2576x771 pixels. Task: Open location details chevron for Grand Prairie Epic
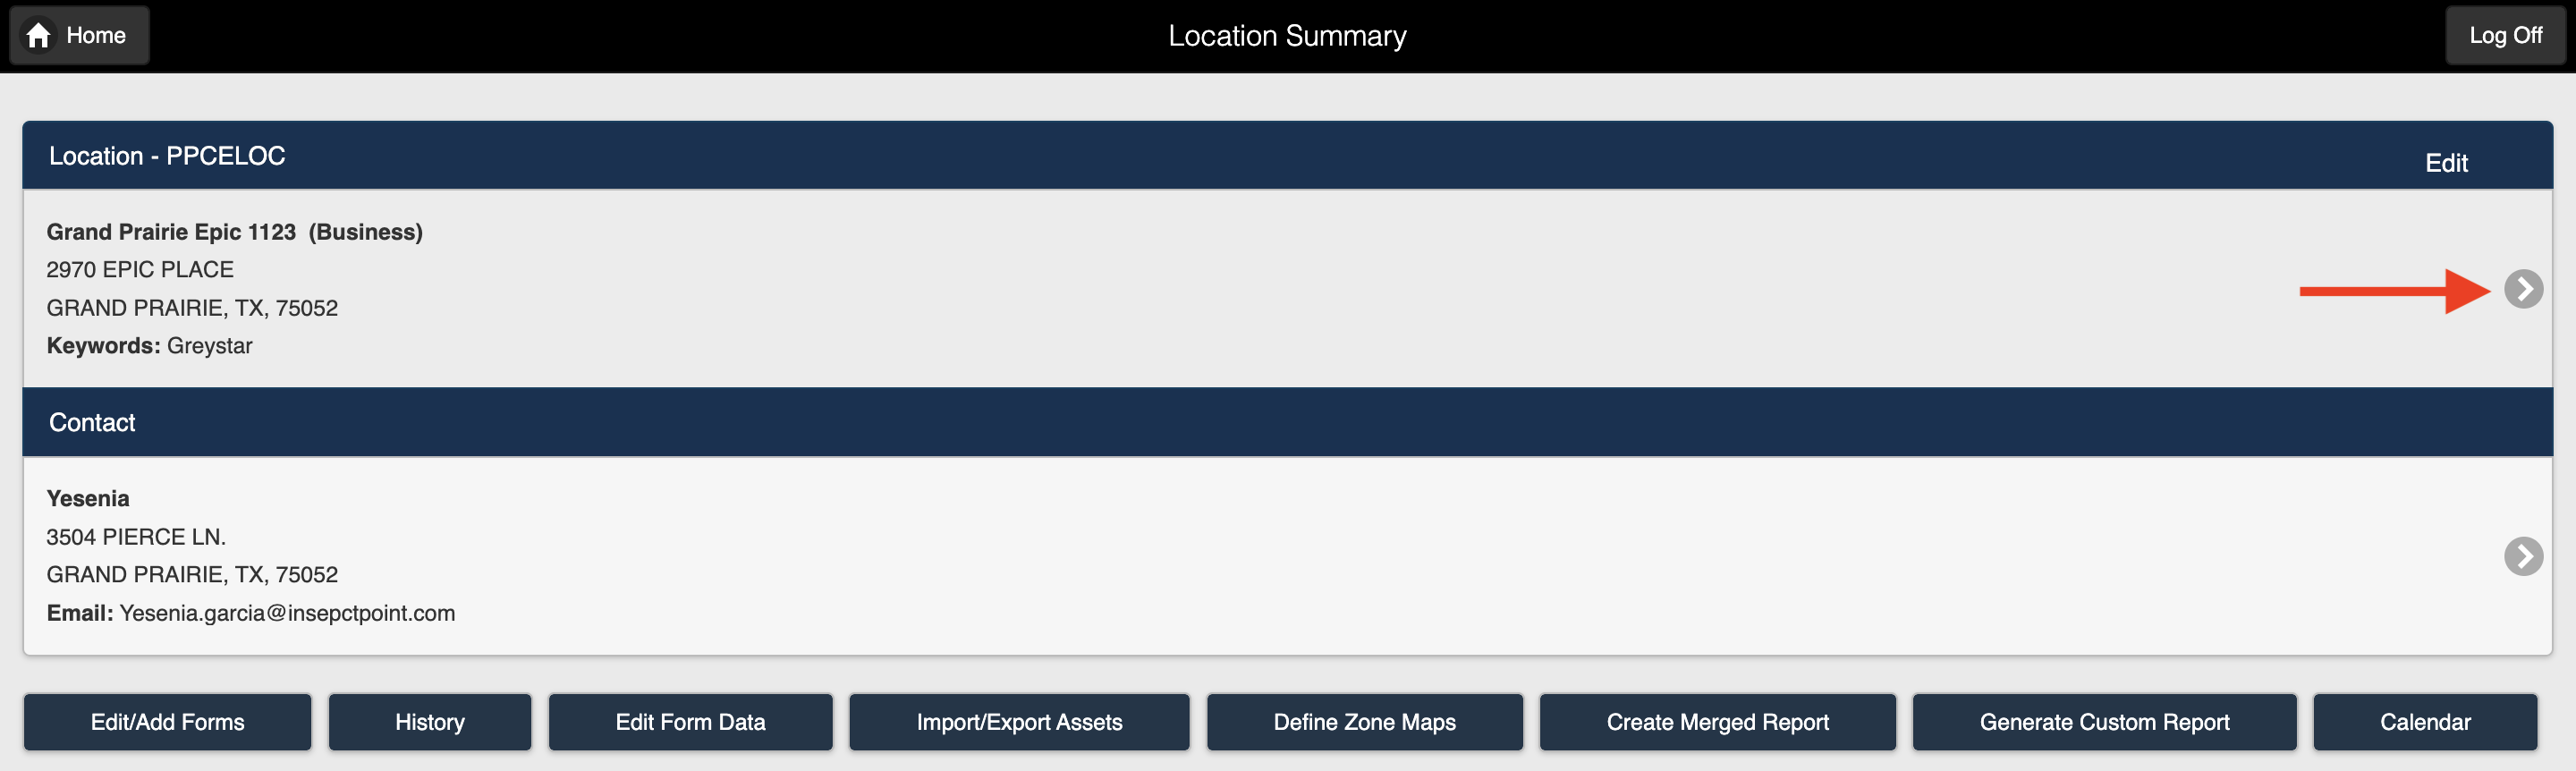(x=2523, y=290)
